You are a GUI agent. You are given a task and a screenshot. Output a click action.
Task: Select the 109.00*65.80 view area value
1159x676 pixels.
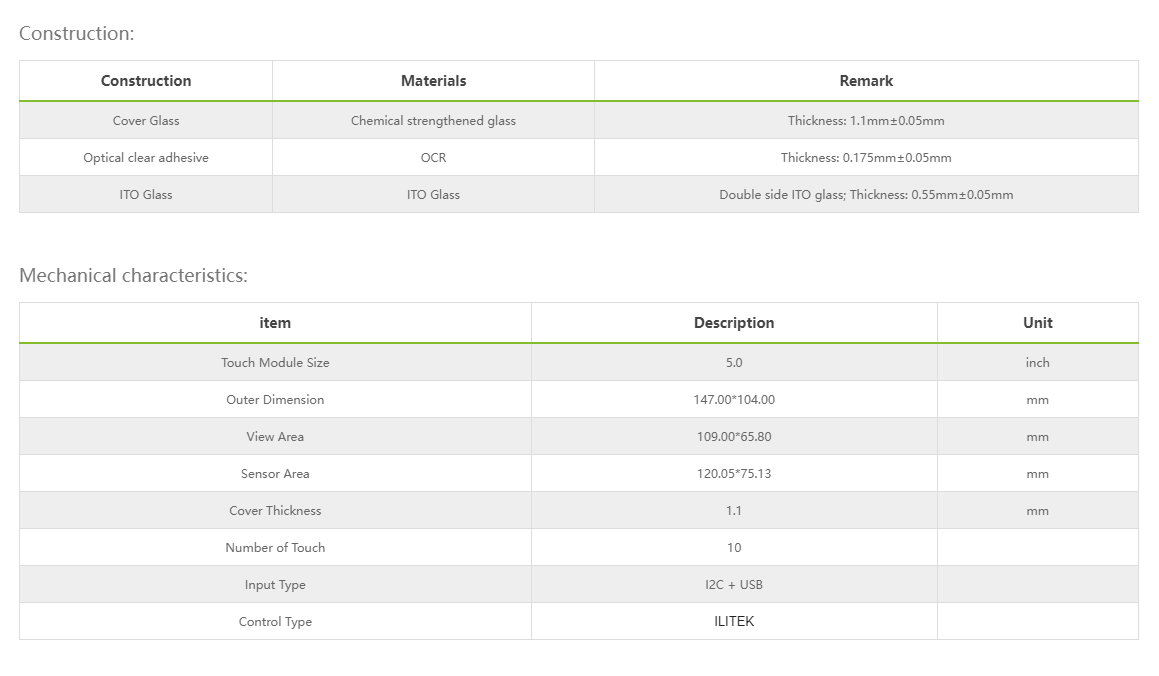click(x=734, y=437)
